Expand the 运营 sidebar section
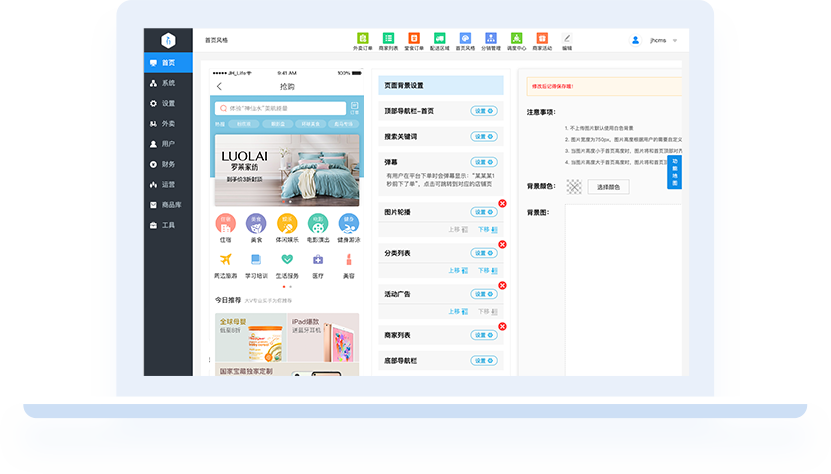The image size is (831, 474). tap(168, 185)
